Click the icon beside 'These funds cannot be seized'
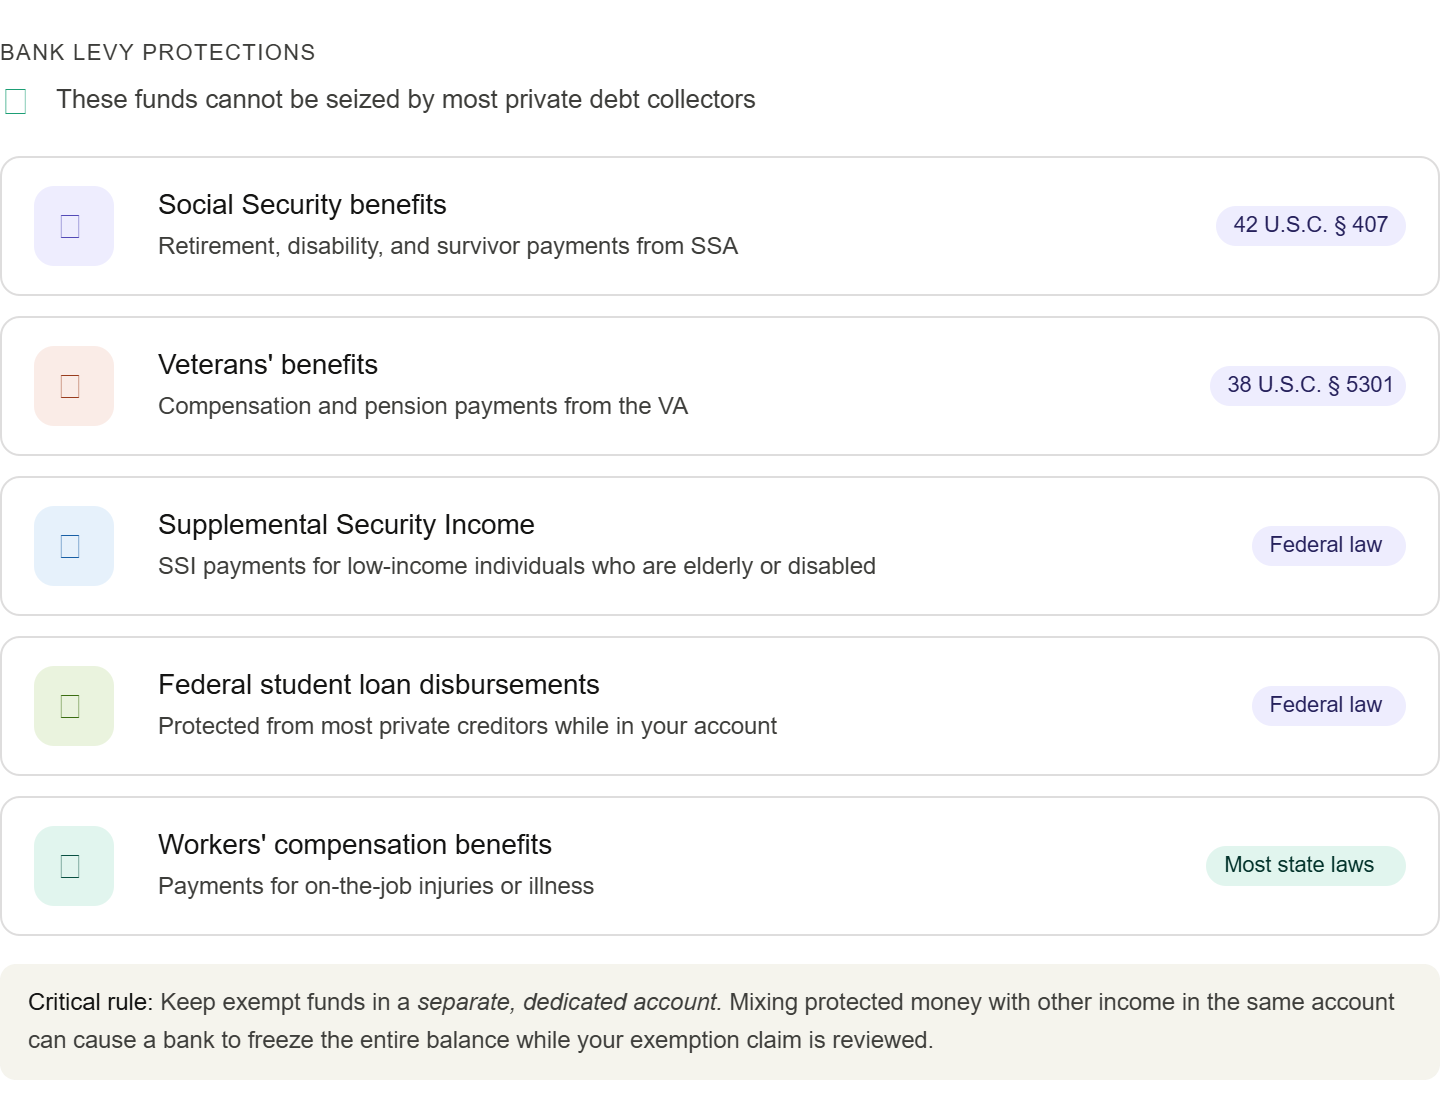The height and width of the screenshot is (1120, 1440). [x=16, y=101]
